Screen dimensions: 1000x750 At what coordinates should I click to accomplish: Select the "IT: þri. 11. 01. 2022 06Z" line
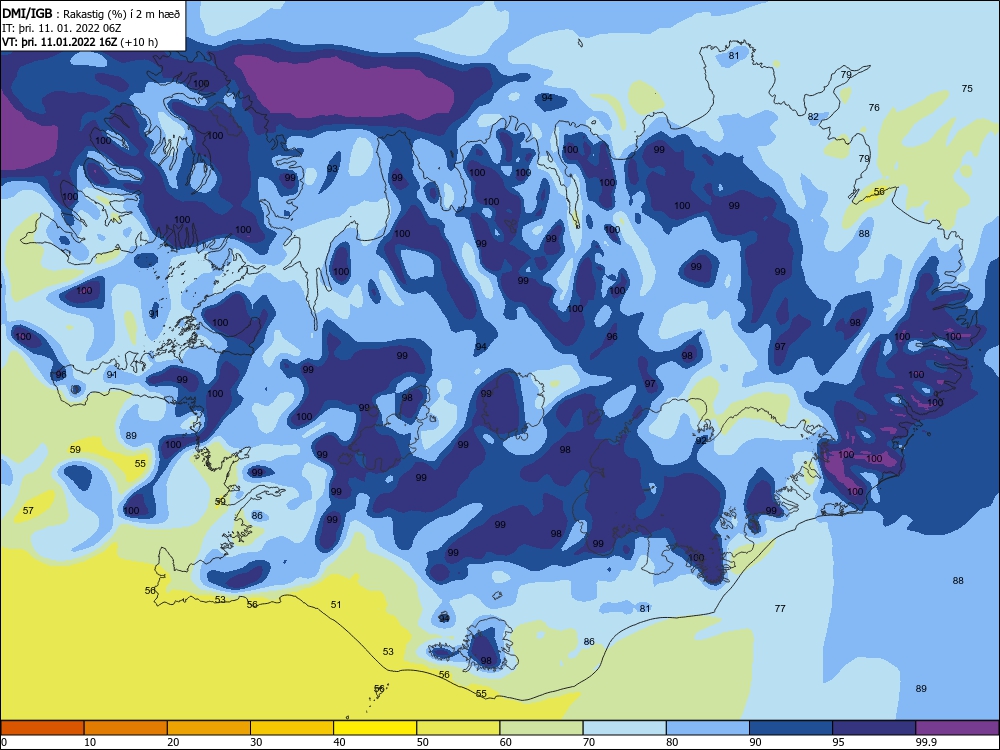coord(62,28)
